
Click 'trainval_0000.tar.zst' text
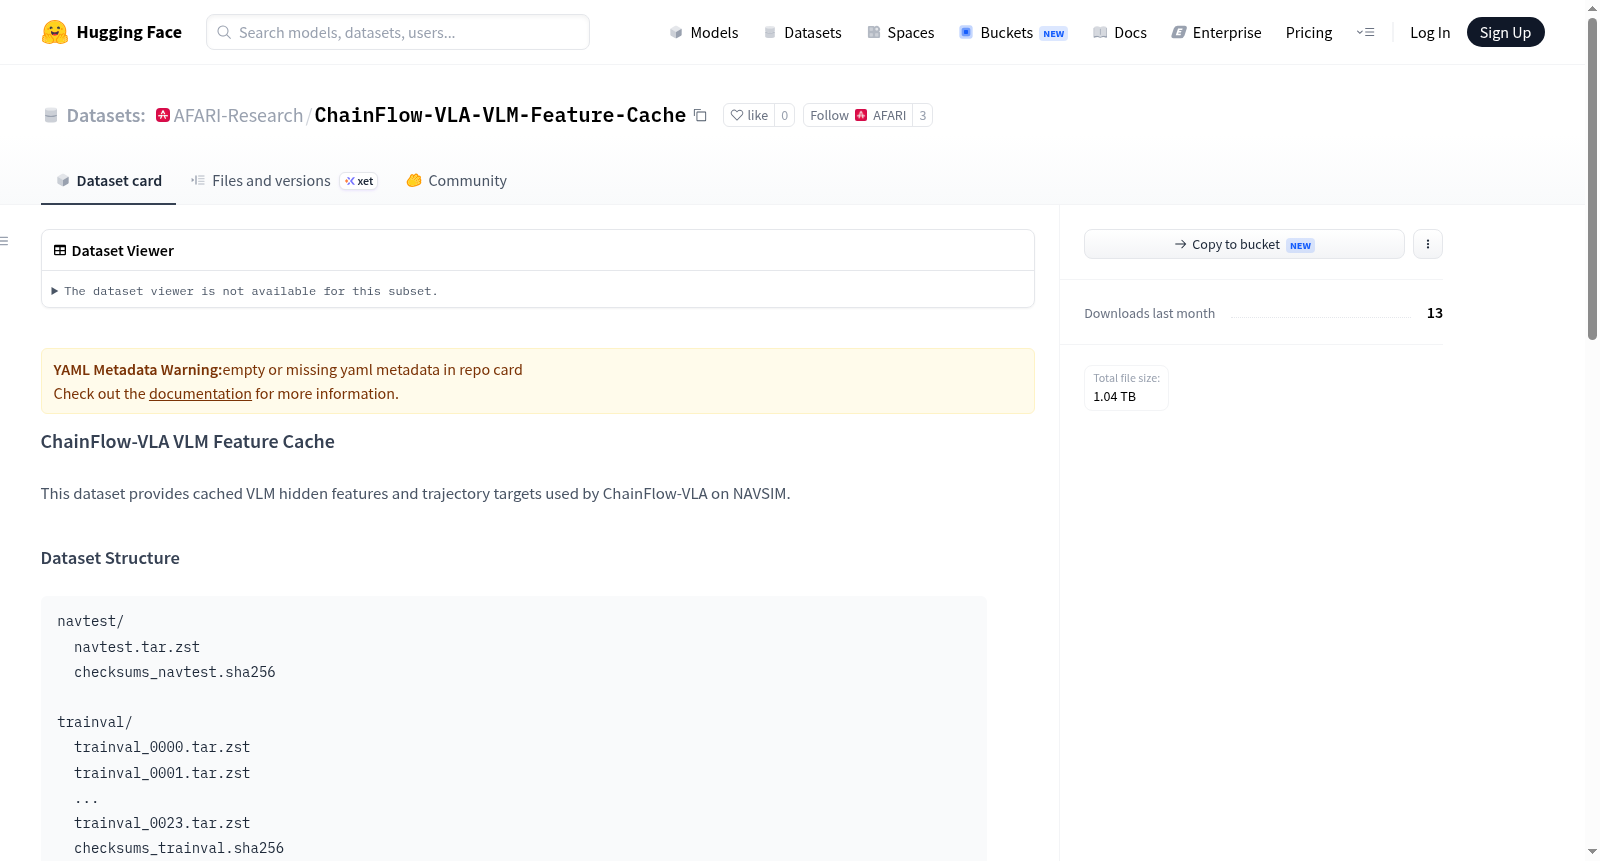tap(162, 747)
